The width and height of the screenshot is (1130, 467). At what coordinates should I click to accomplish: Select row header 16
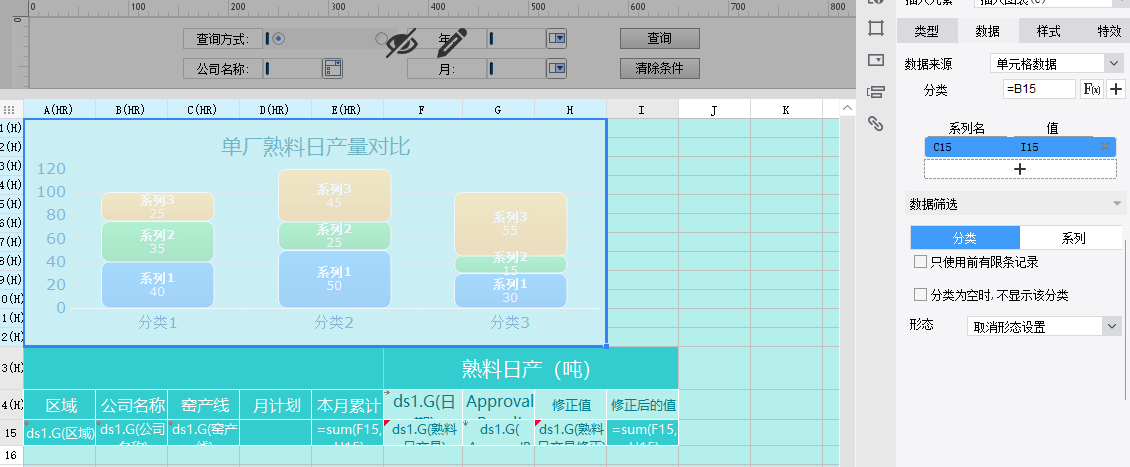pyautogui.click(x=11, y=455)
